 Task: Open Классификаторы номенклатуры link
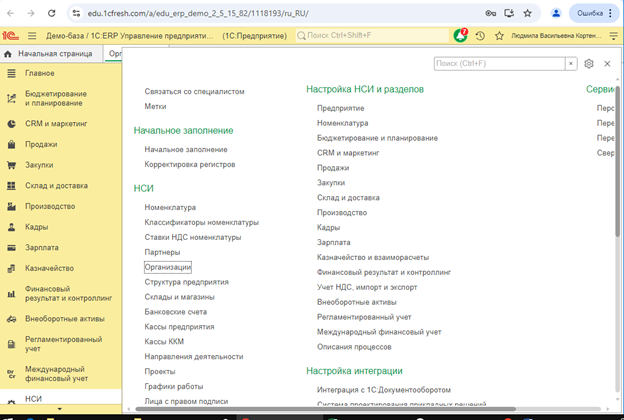[x=201, y=222]
